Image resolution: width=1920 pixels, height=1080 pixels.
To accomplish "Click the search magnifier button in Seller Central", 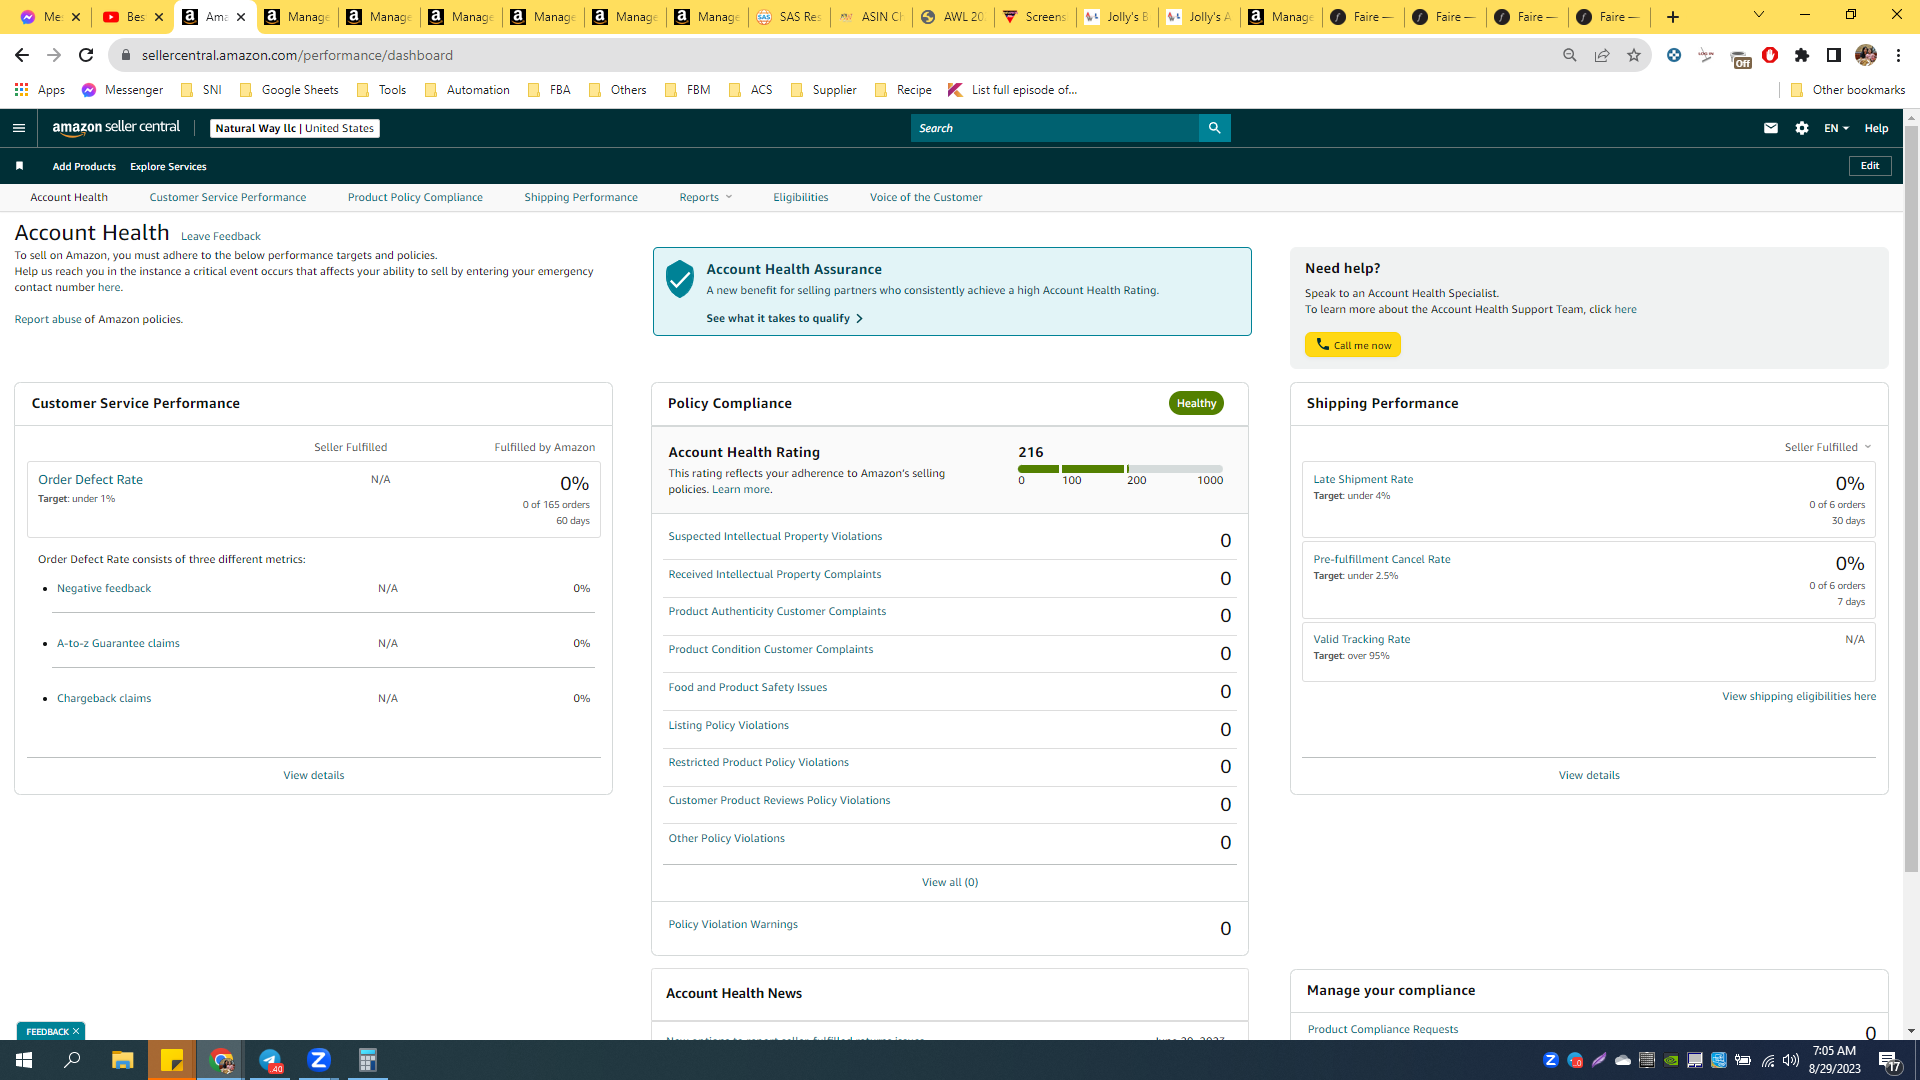I will pyautogui.click(x=1214, y=128).
